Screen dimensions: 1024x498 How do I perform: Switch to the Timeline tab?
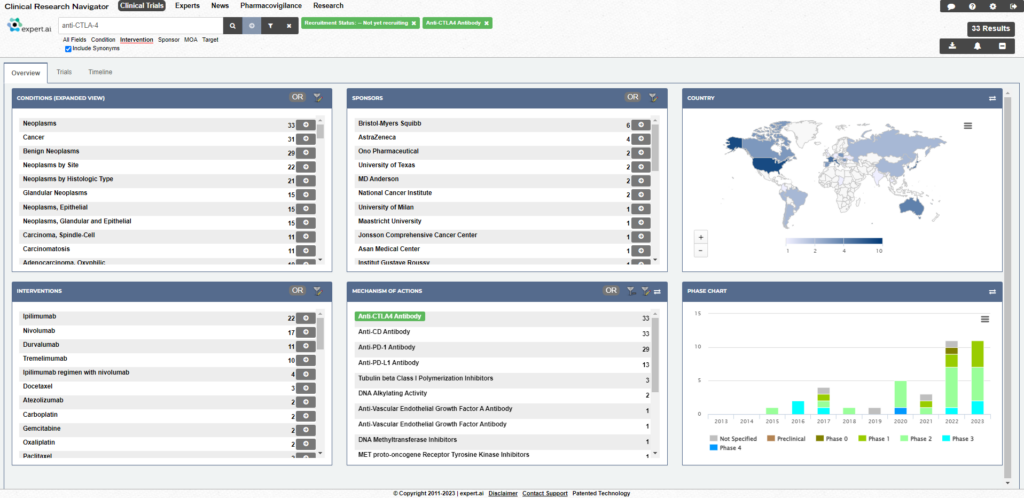[x=100, y=72]
